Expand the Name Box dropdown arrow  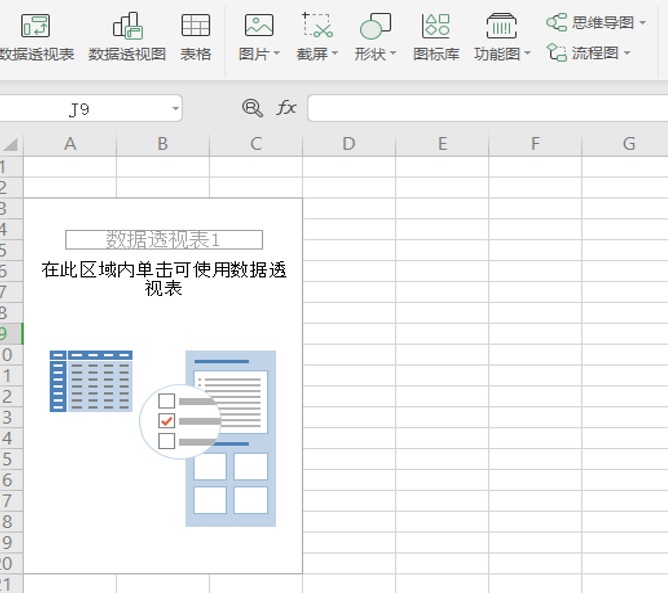175,108
